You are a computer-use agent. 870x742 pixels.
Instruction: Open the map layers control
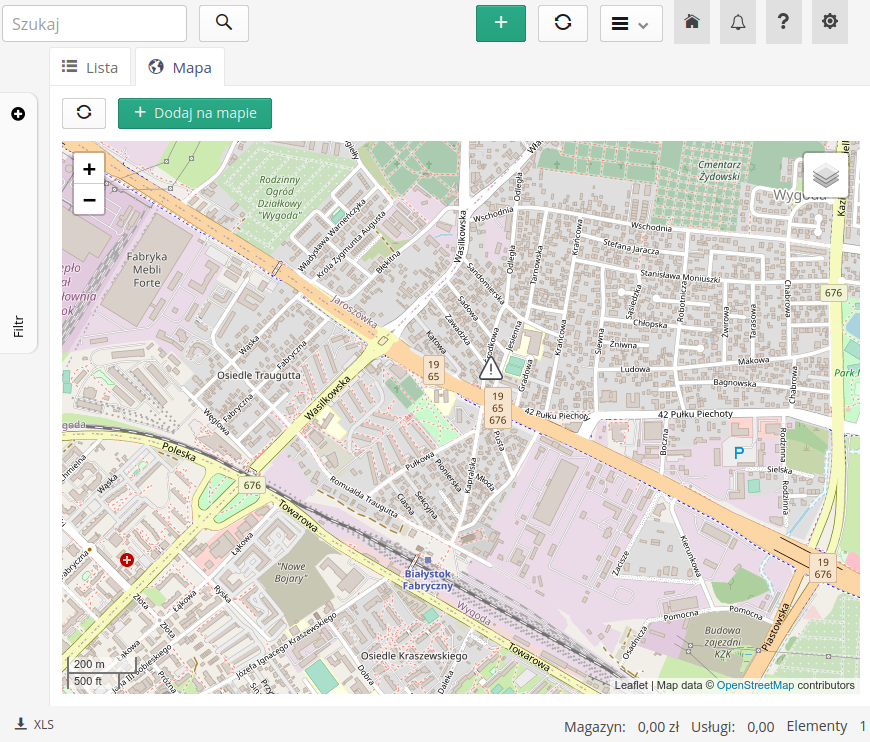pyautogui.click(x=825, y=176)
